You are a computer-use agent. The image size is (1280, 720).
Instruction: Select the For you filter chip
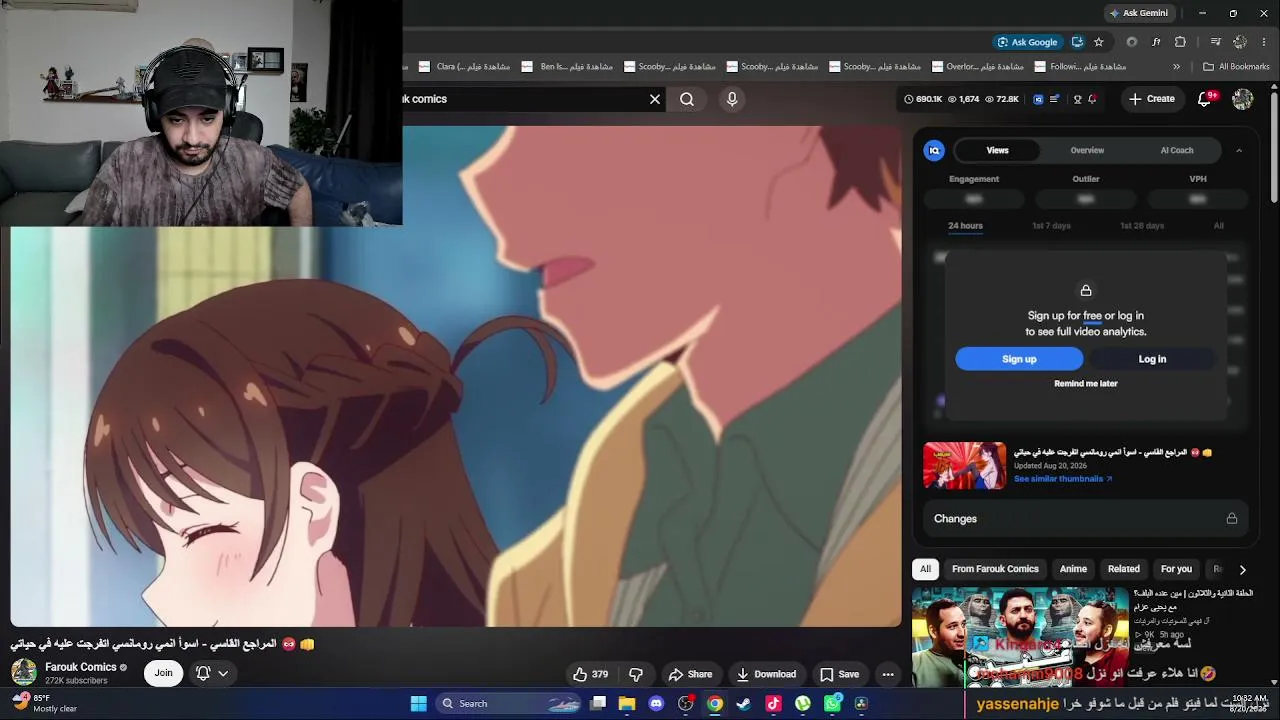pos(1176,569)
